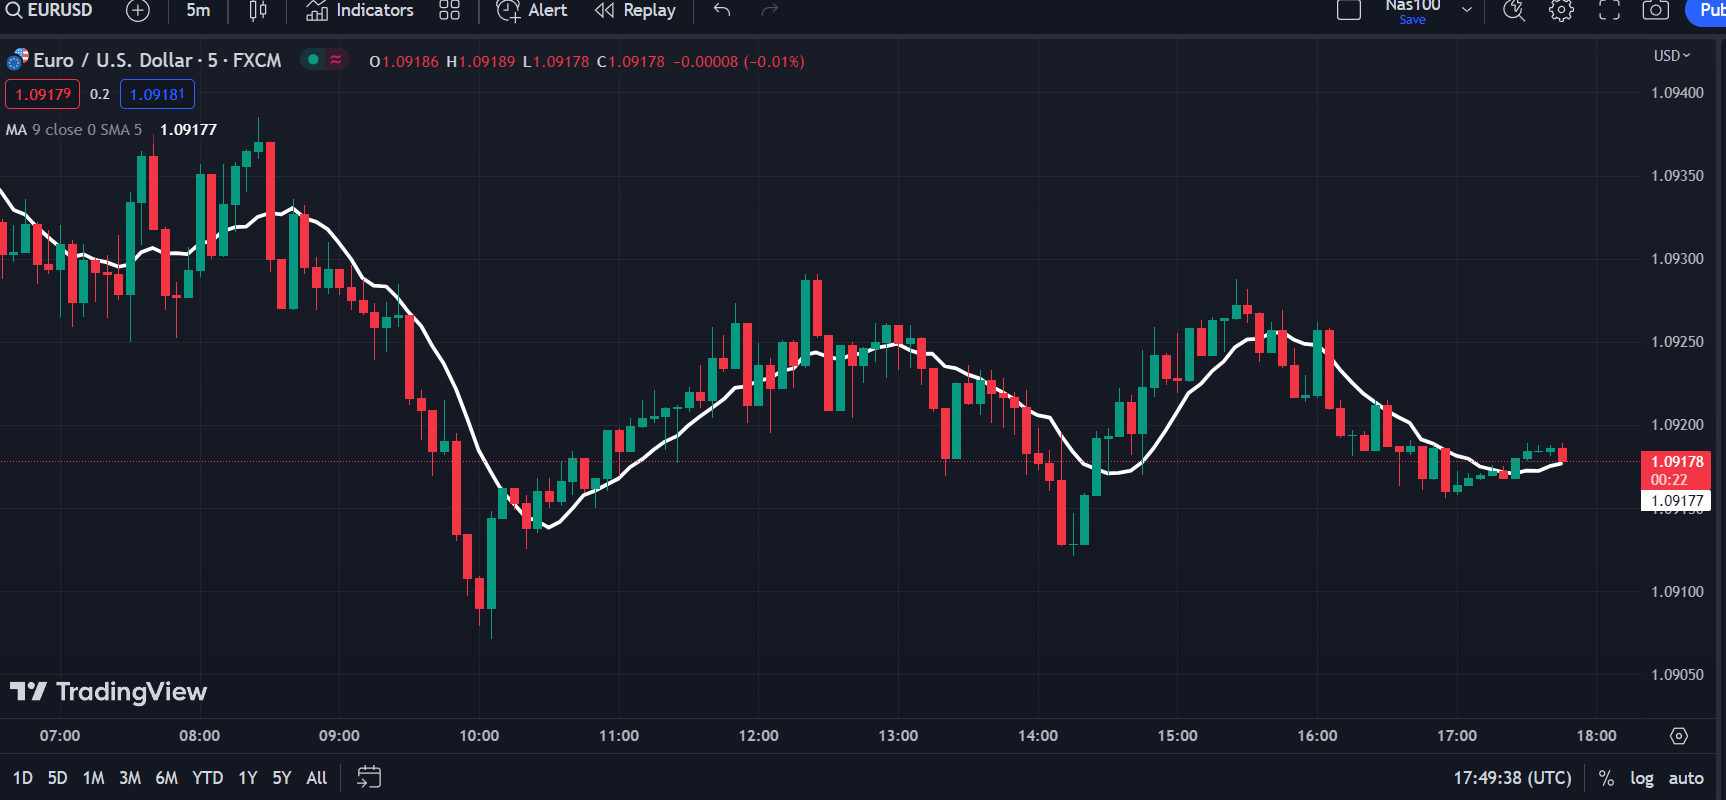Expand the Nas100 layout dropdown arrow
Screen dimensions: 1726x800
(x=1467, y=11)
